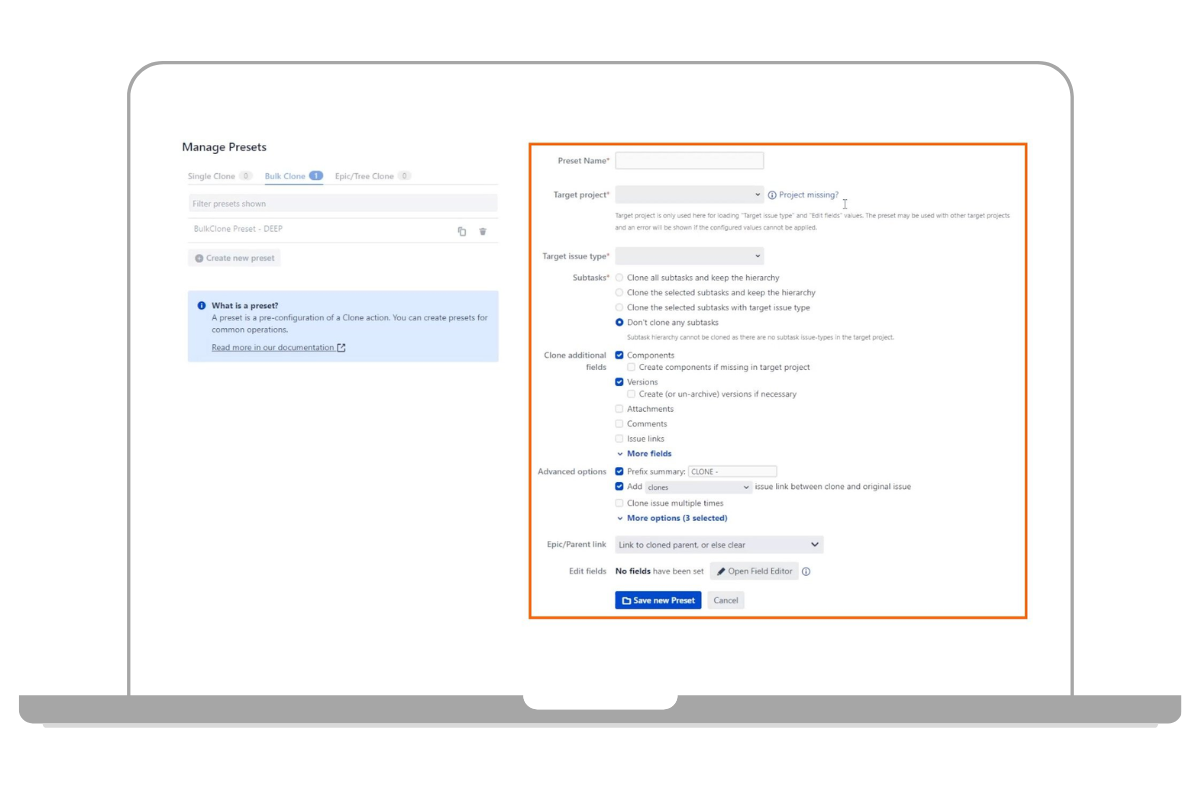Click into the Preset Name input field
Screen dimensions: 1200x790
[689, 161]
